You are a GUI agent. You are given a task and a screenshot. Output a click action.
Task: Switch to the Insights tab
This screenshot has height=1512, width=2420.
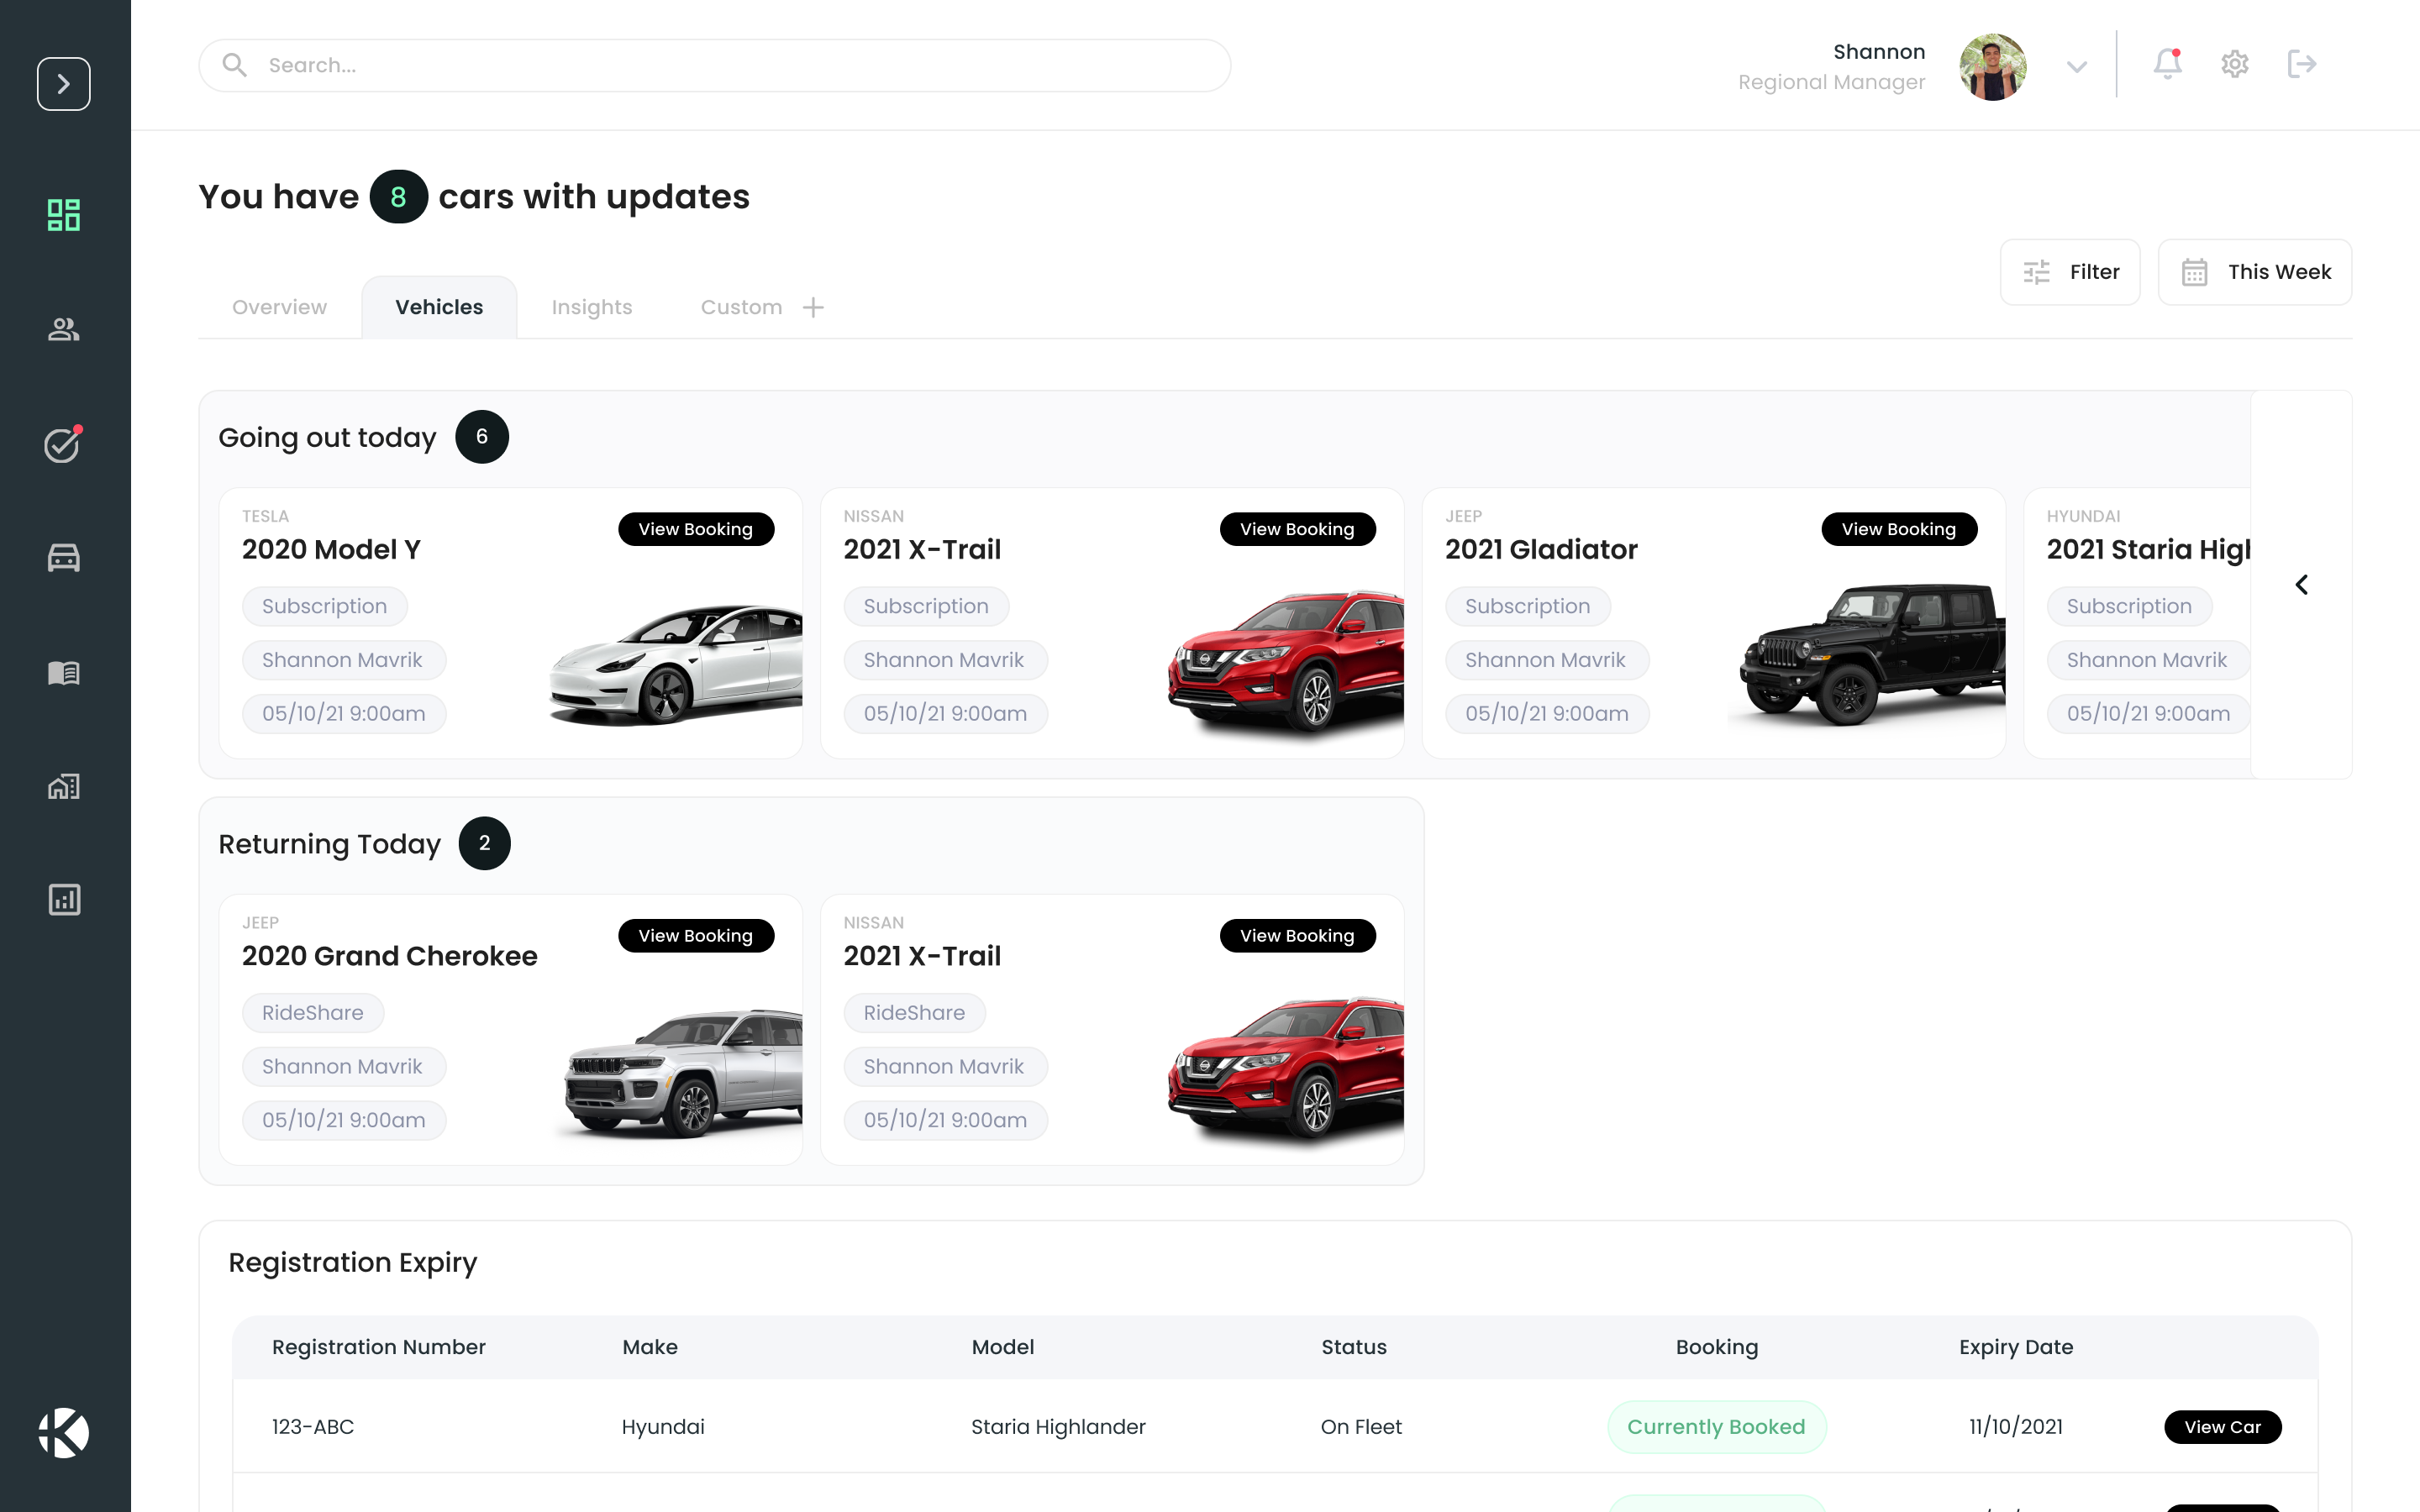(591, 307)
